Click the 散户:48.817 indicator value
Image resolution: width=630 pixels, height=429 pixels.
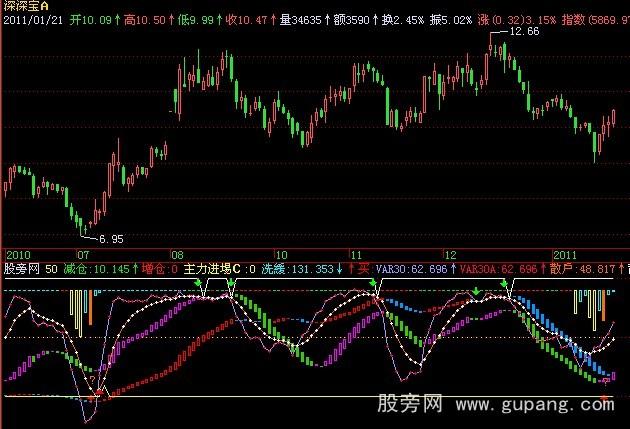coord(583,269)
